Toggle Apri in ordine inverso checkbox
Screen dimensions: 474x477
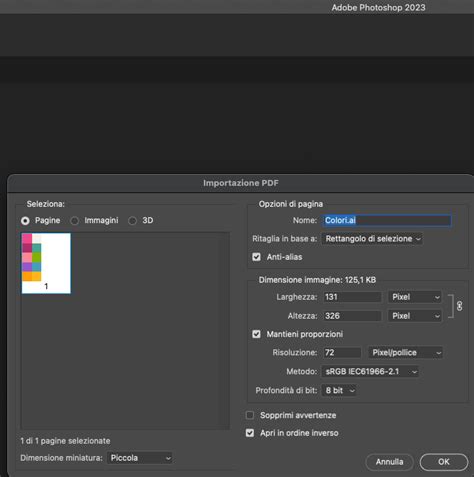click(250, 433)
